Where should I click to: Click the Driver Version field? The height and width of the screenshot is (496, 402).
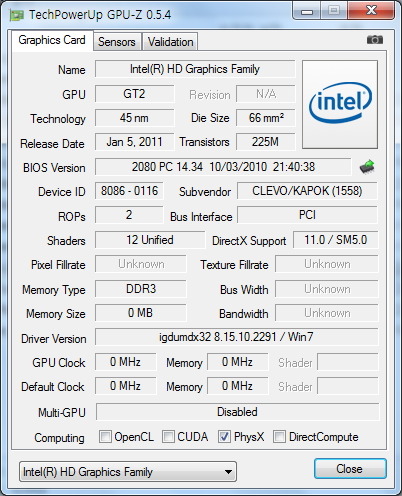pyautogui.click(x=237, y=337)
